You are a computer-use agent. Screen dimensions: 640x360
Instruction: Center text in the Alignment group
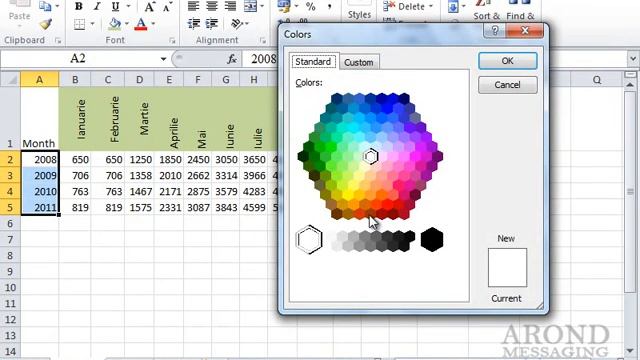pos(212,6)
